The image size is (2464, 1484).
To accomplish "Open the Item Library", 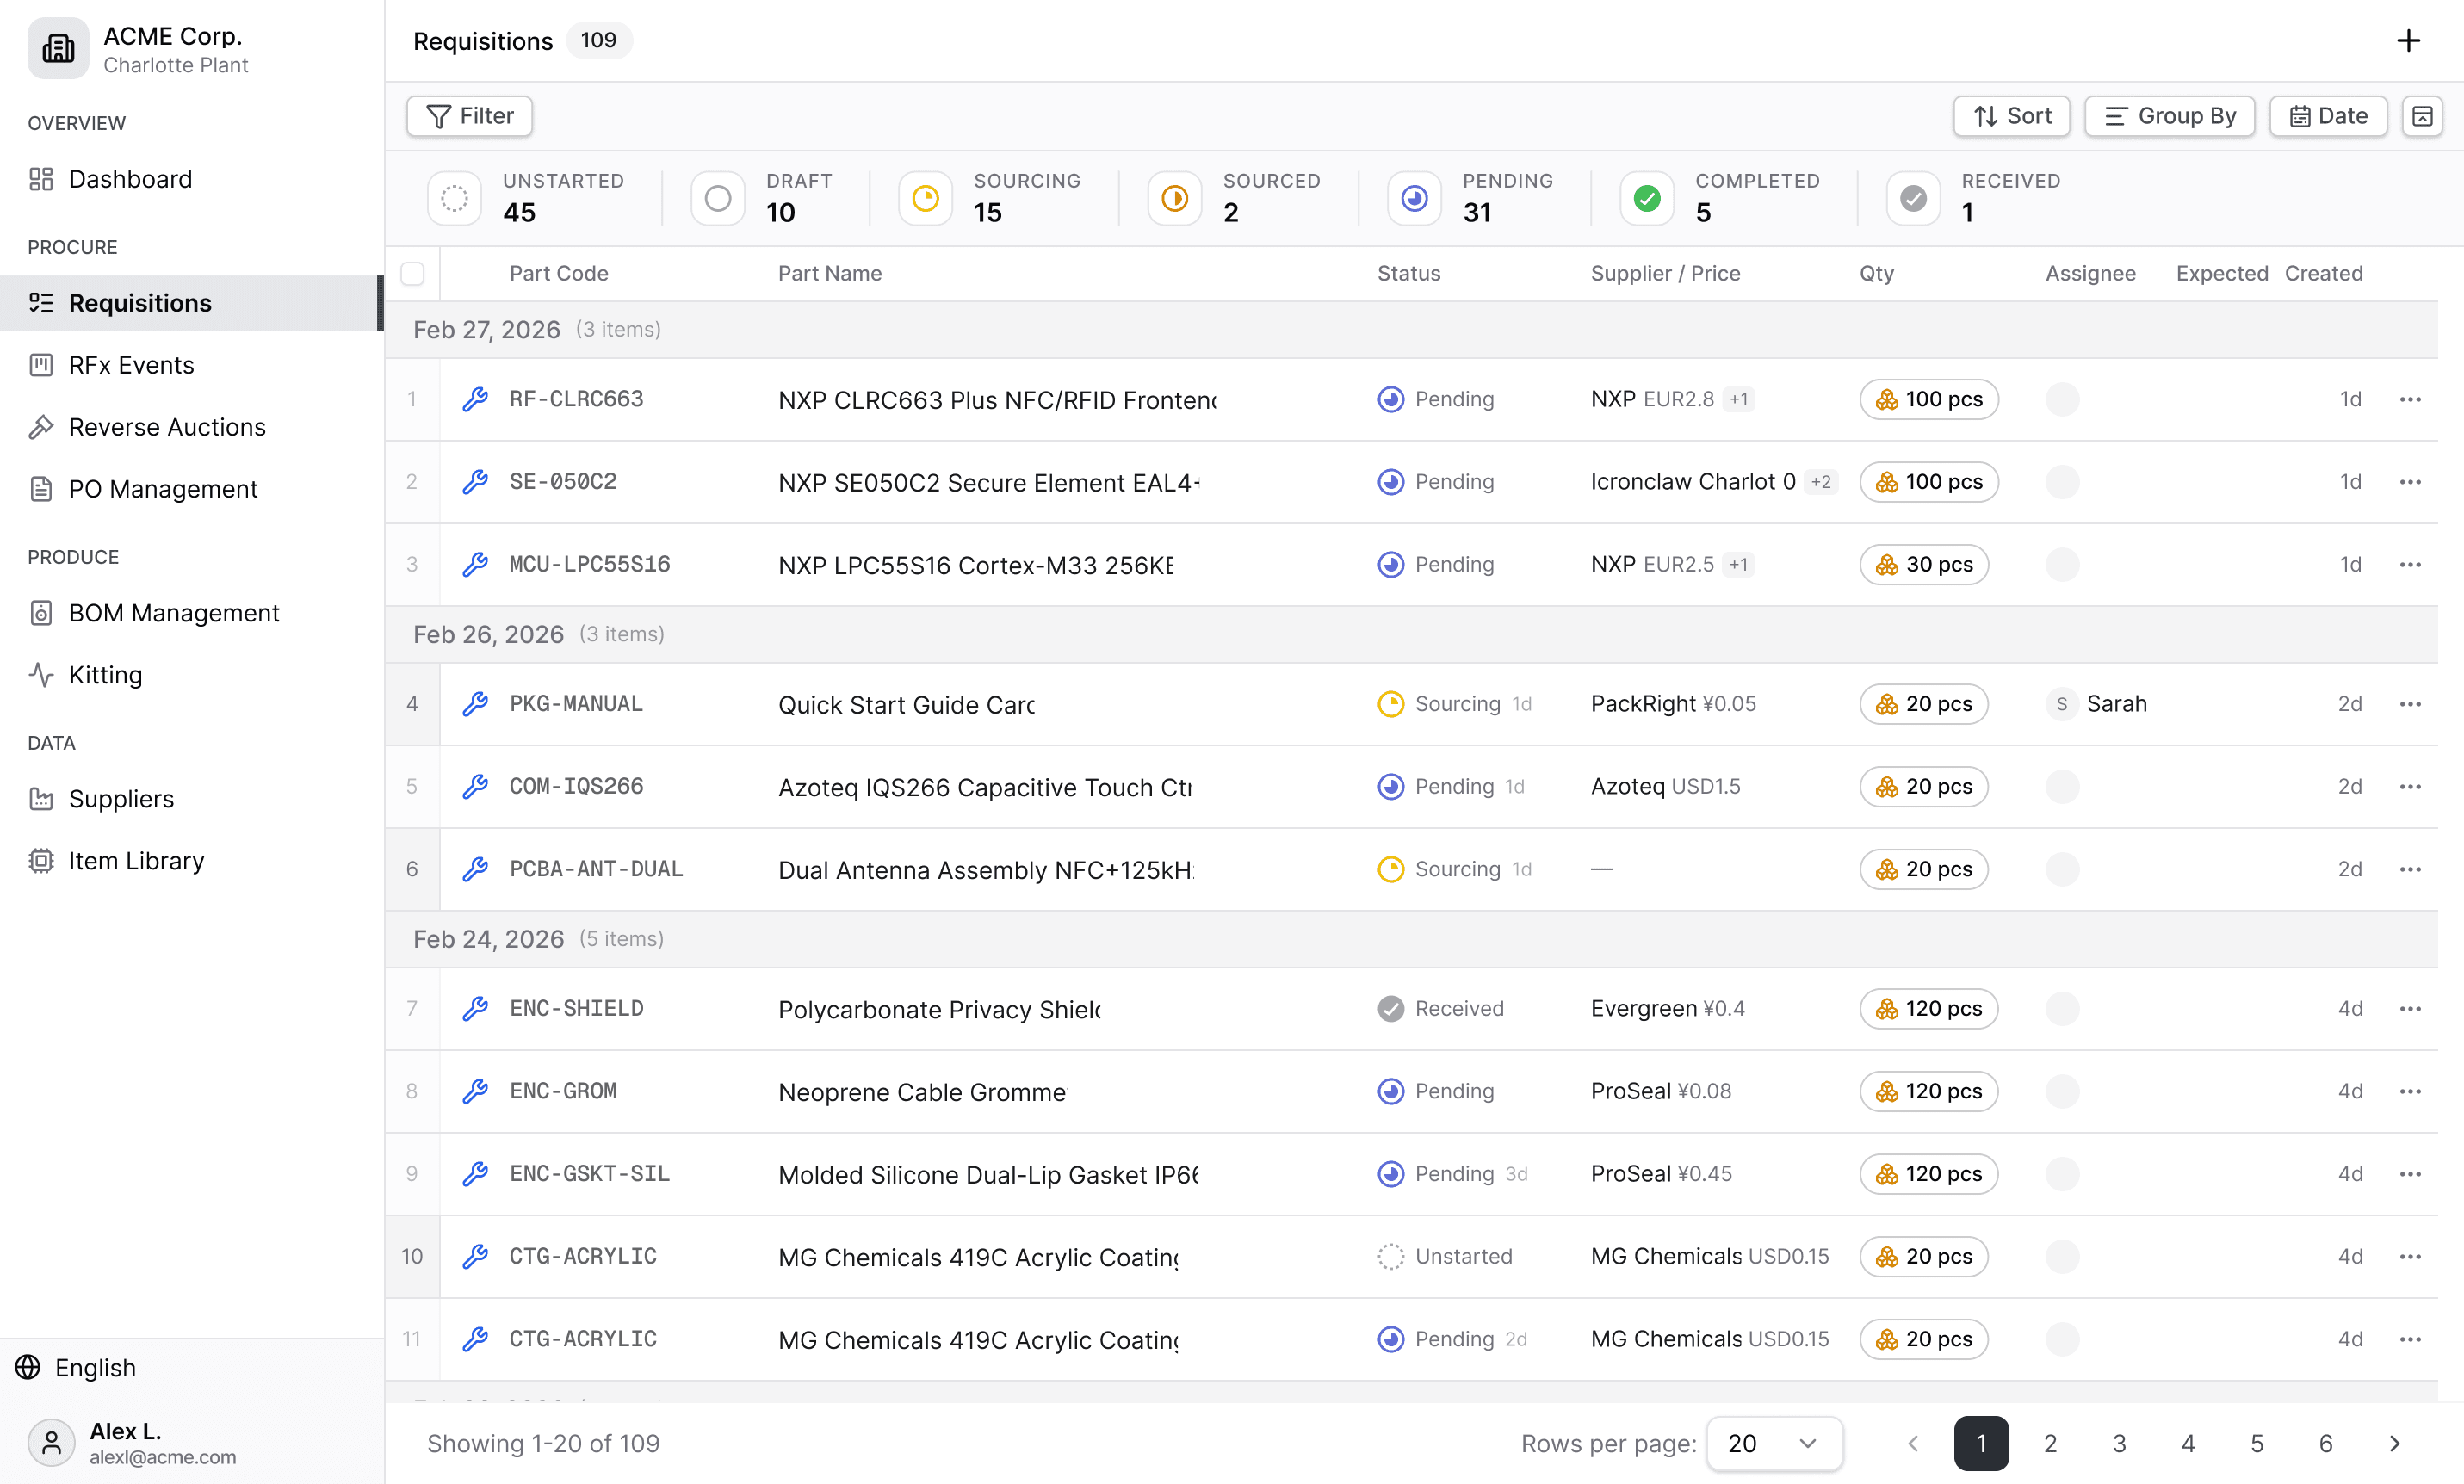I will (x=135, y=860).
